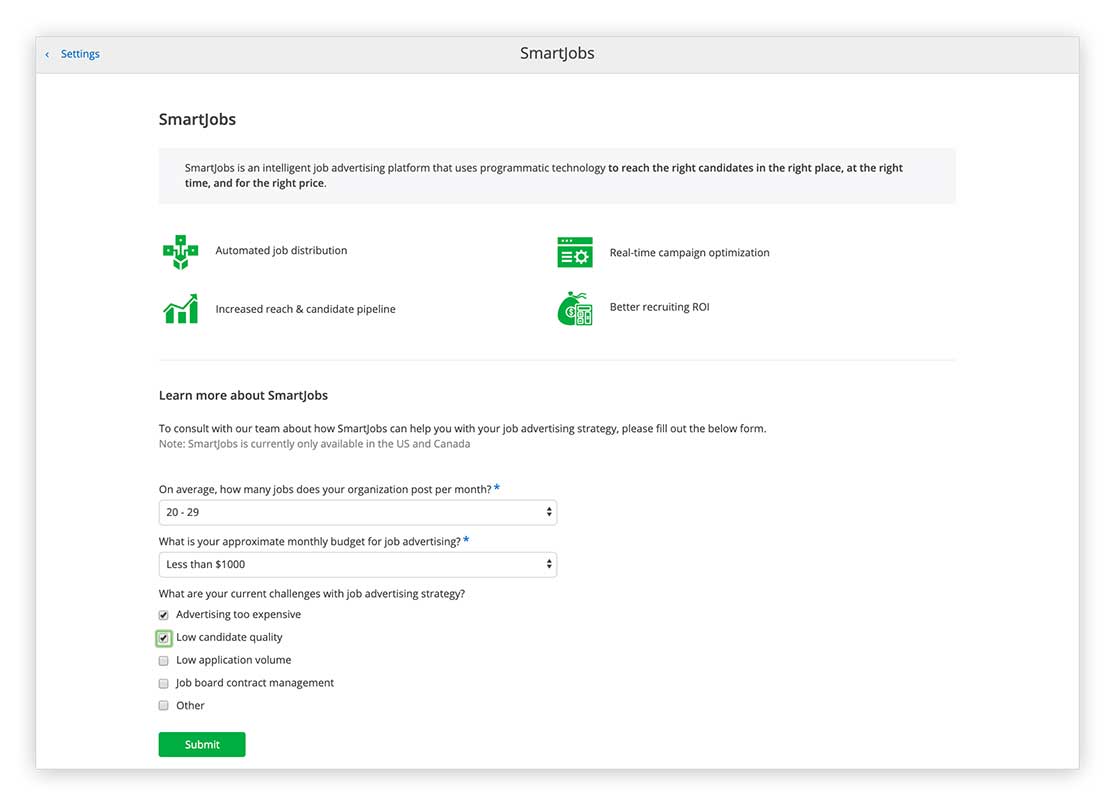Screen dimensions: 1116x807
Task: Click the arrows on Less than $1000 select
Action: 548,564
